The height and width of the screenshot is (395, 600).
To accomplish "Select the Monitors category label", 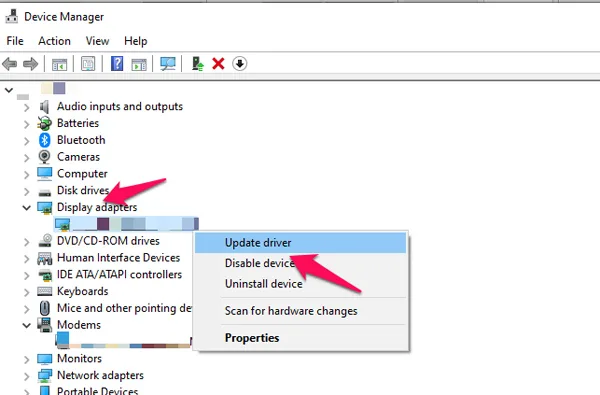I will (x=80, y=359).
